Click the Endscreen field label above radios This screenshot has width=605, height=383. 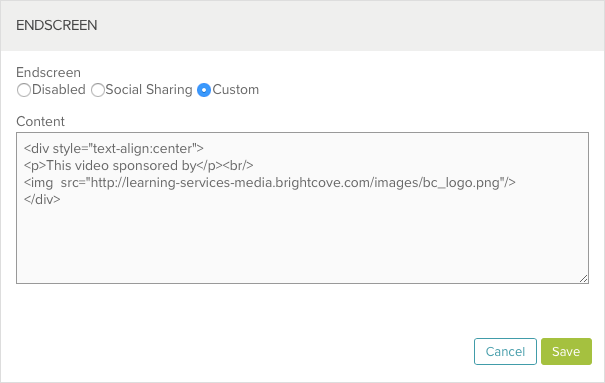click(x=49, y=73)
